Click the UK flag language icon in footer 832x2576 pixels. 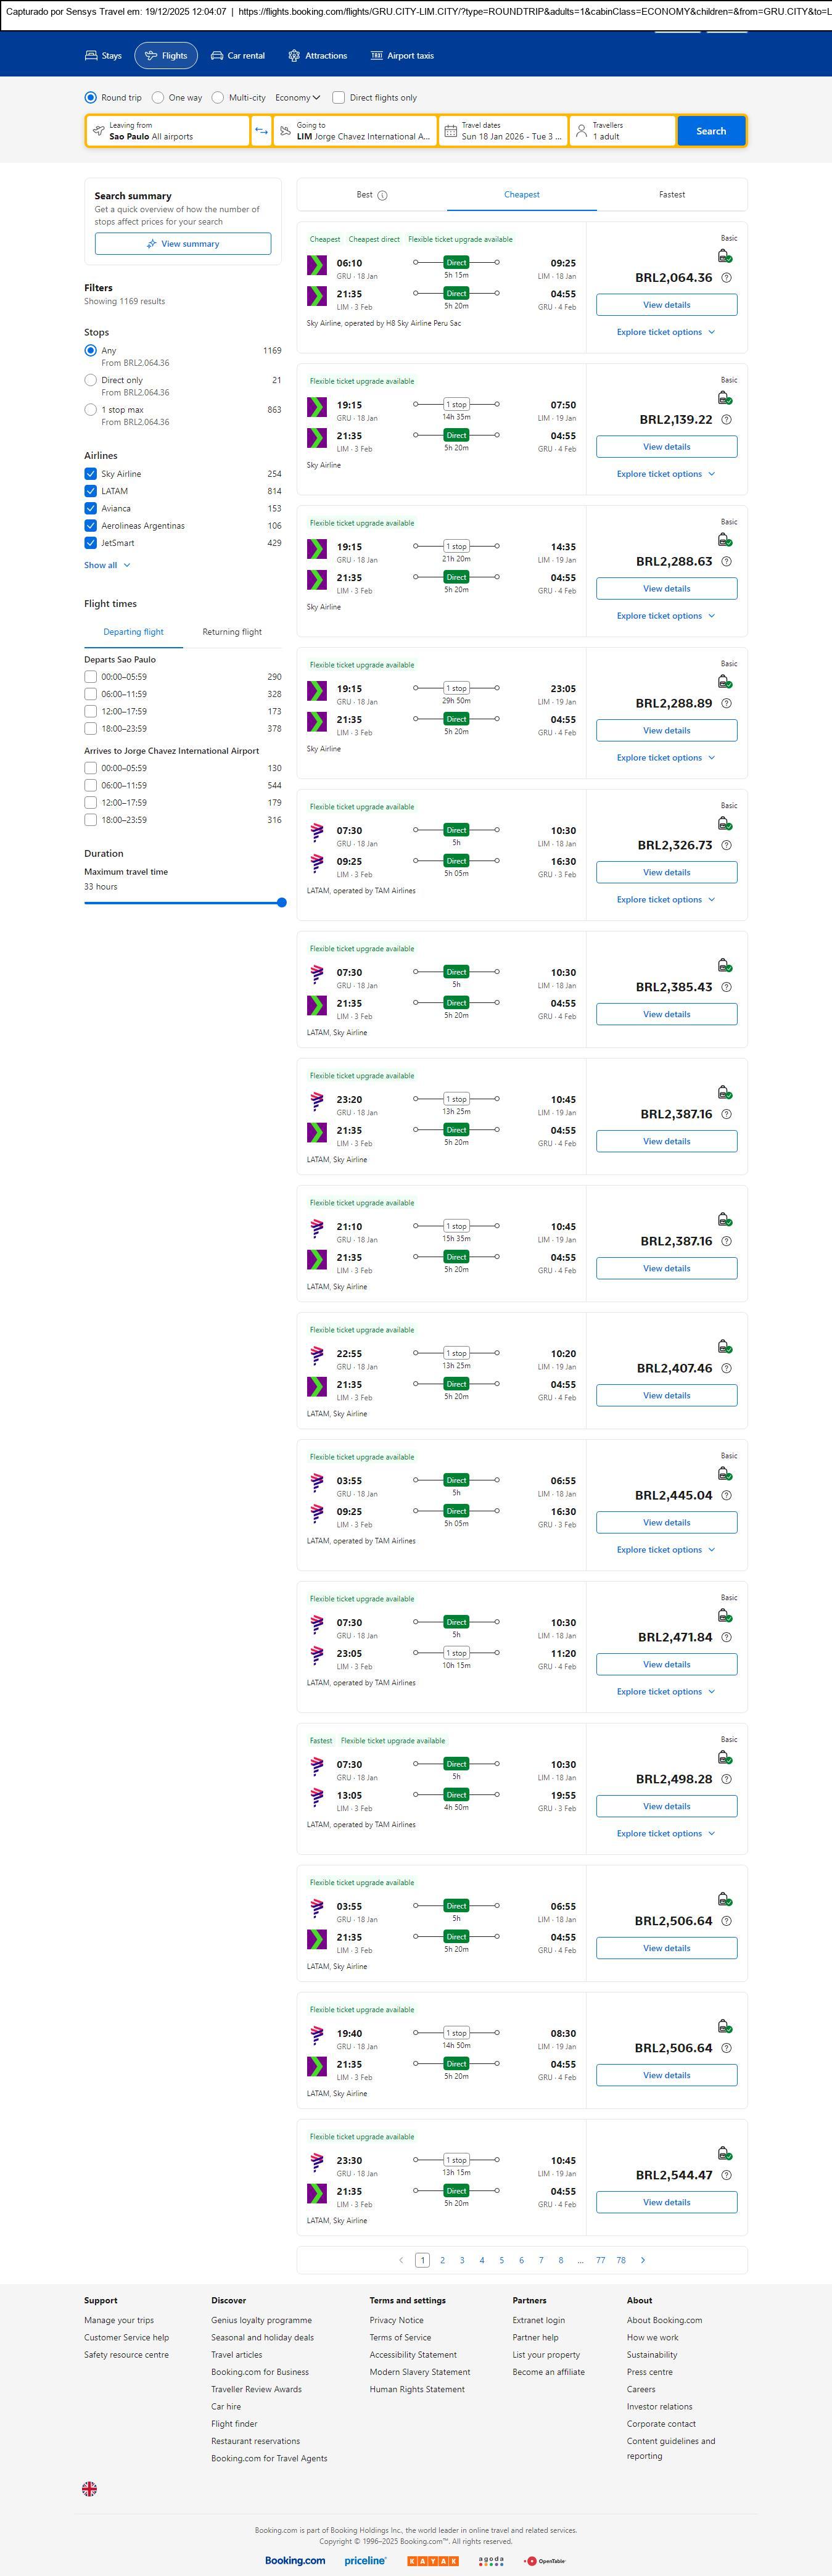coord(89,2488)
